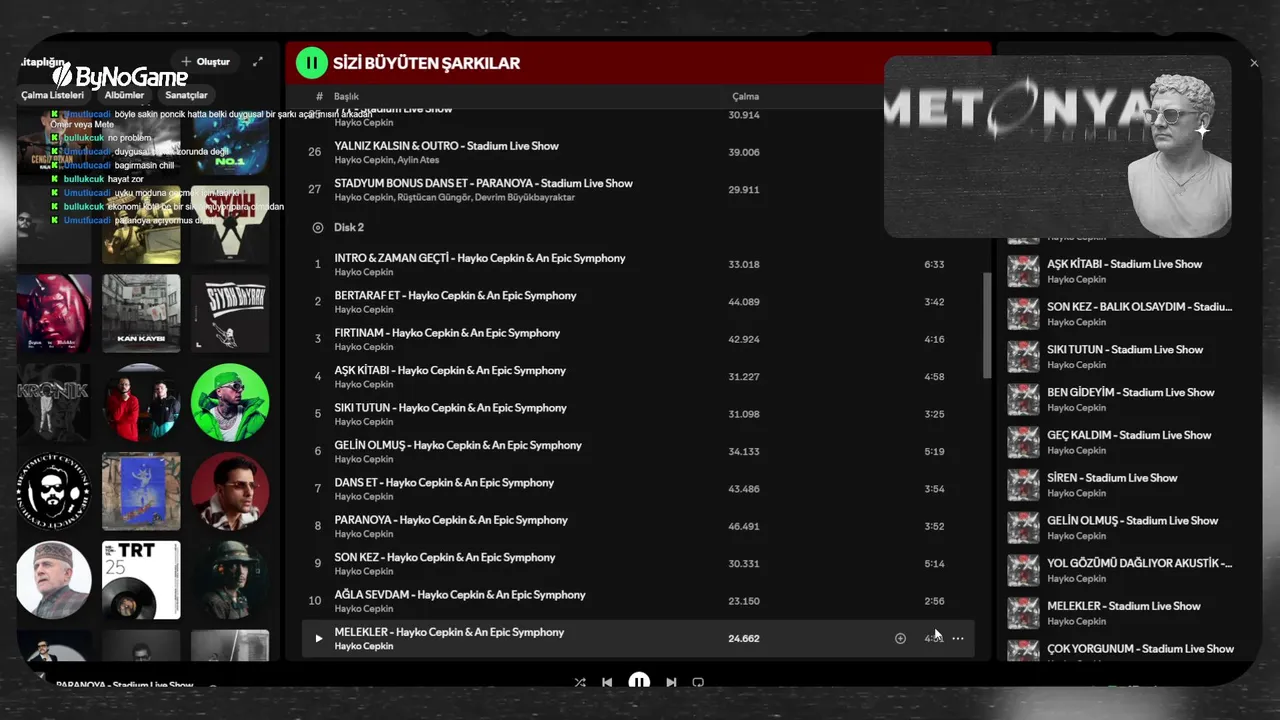Image resolution: width=1280 pixels, height=720 pixels.
Task: Click cover art beside GEÇ KALDIM in queue
Action: (1023, 443)
